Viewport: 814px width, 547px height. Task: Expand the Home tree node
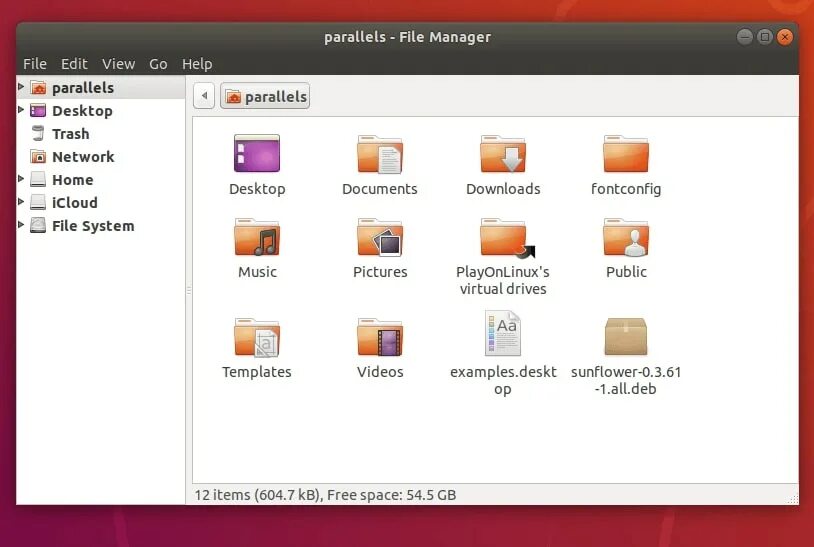21,179
